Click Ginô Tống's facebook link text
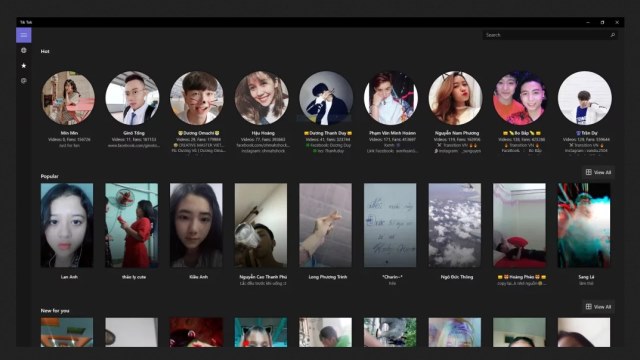 134,145
